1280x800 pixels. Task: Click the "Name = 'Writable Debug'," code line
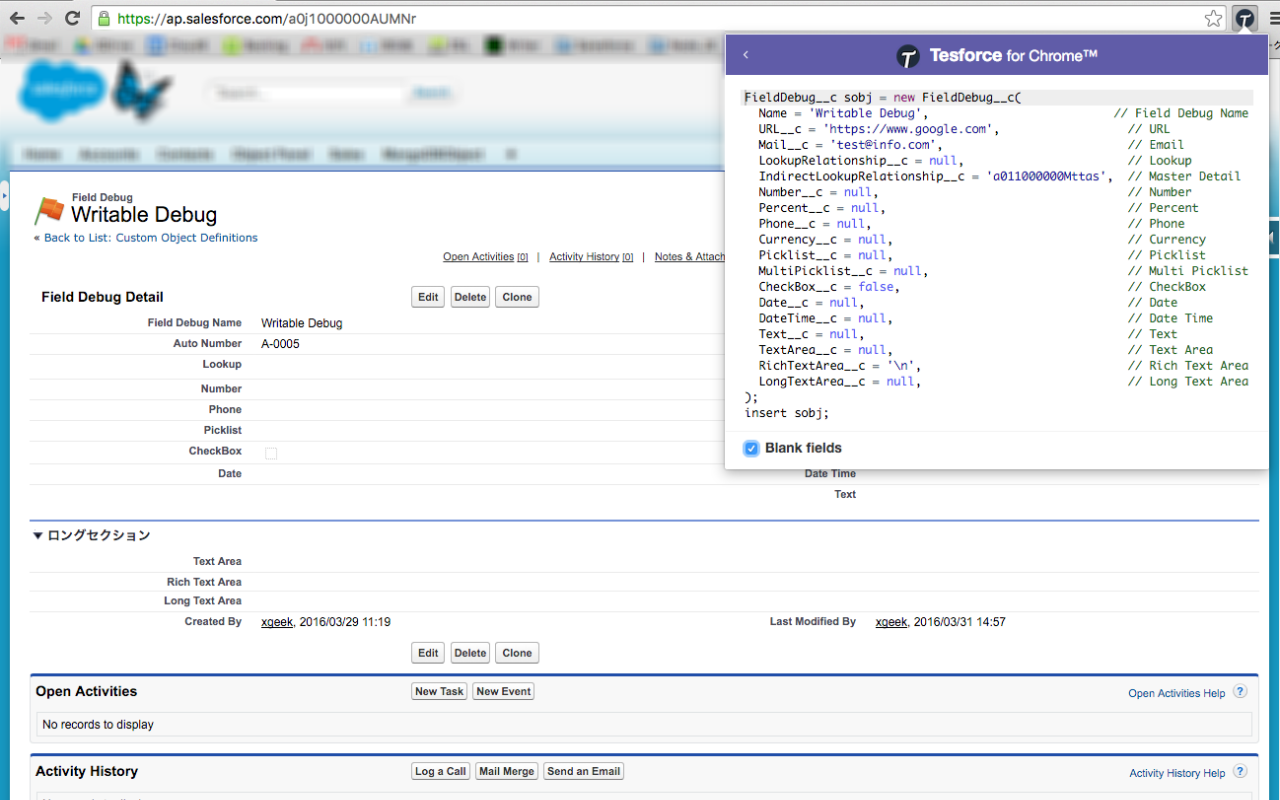pos(843,113)
